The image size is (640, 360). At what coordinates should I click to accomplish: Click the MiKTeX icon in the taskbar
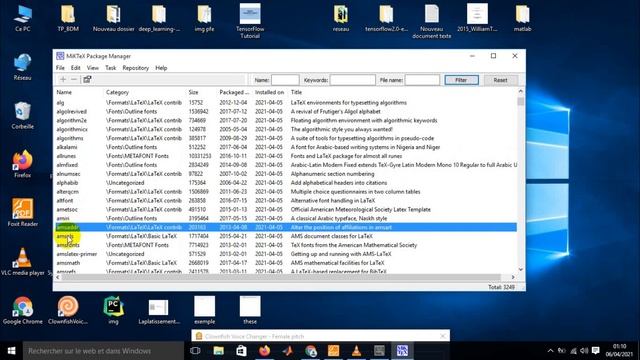402,351
